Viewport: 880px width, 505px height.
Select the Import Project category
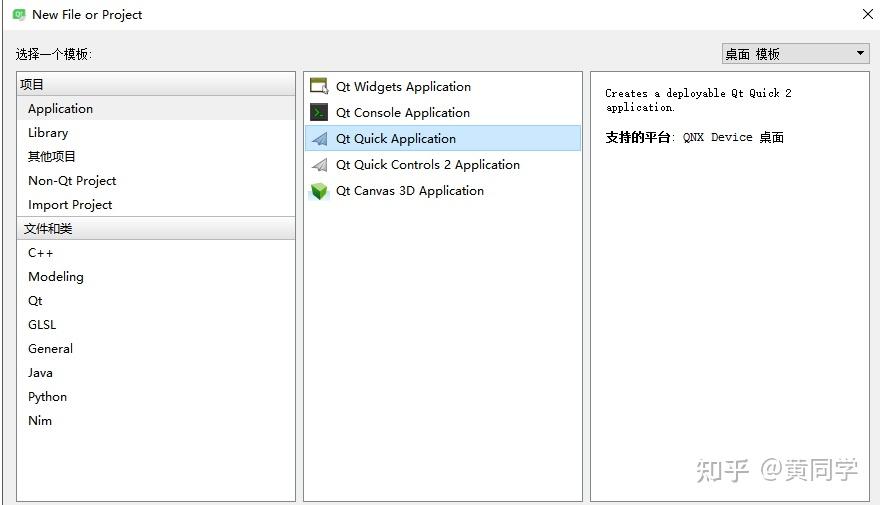[155, 205]
